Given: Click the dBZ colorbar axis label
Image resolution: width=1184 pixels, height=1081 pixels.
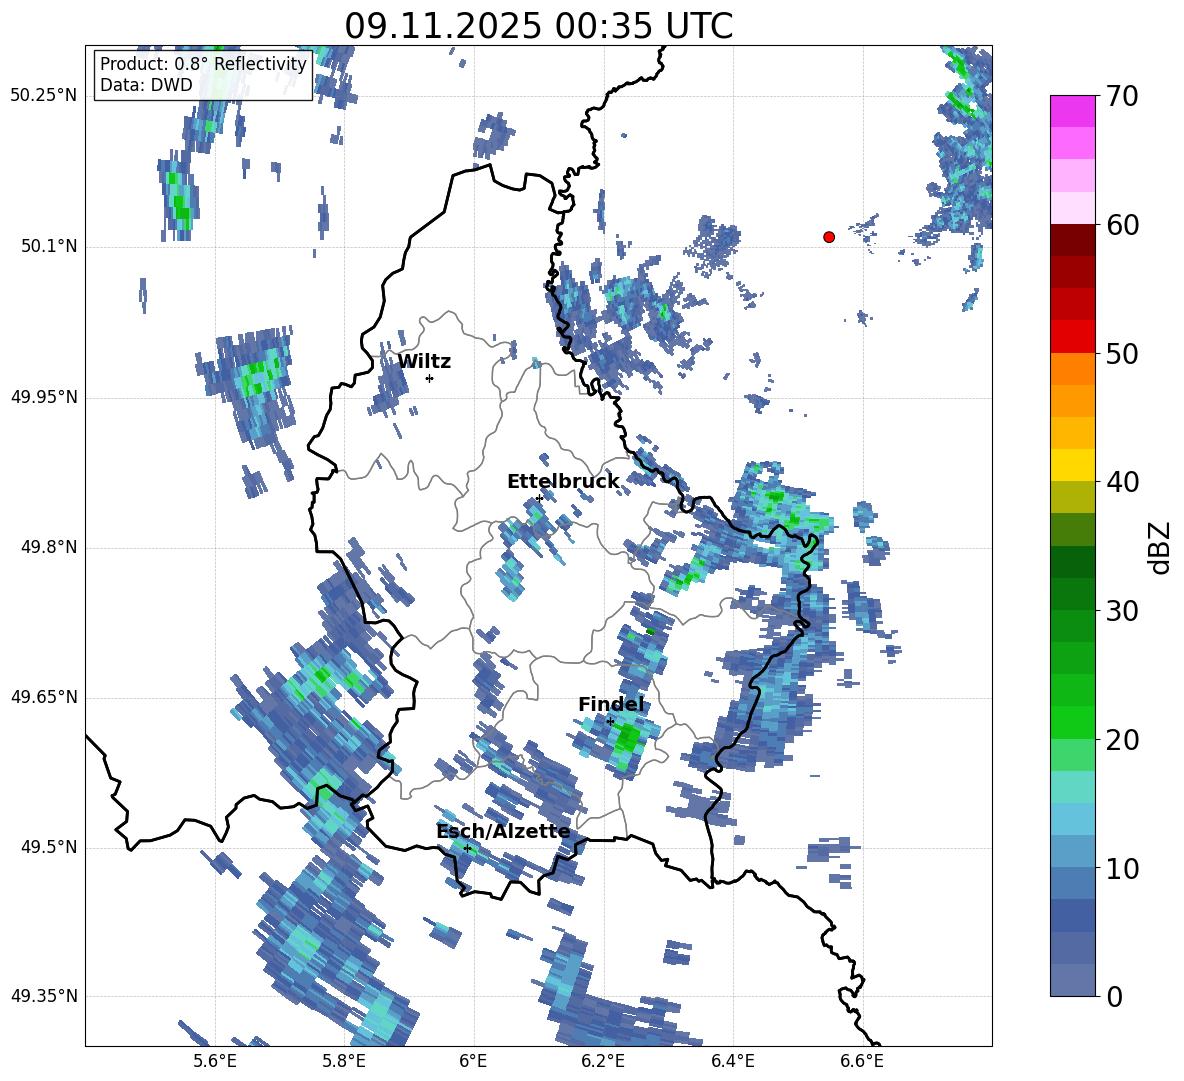Looking at the screenshot, I should coord(1159,547).
